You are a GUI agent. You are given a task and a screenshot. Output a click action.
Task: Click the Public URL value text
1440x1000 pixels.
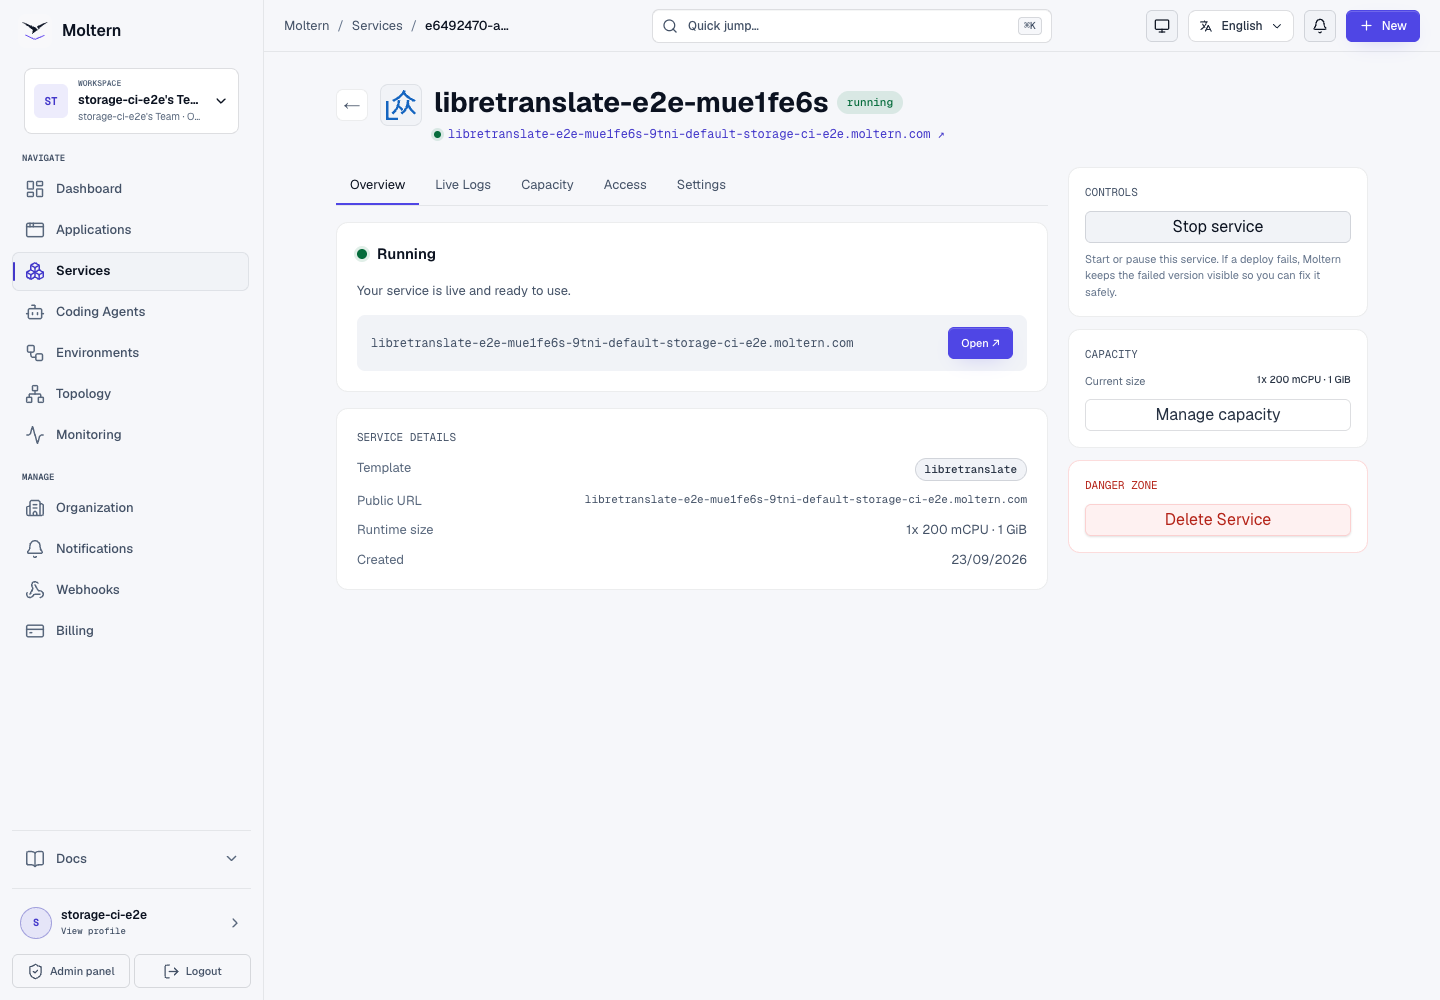pyautogui.click(x=806, y=500)
